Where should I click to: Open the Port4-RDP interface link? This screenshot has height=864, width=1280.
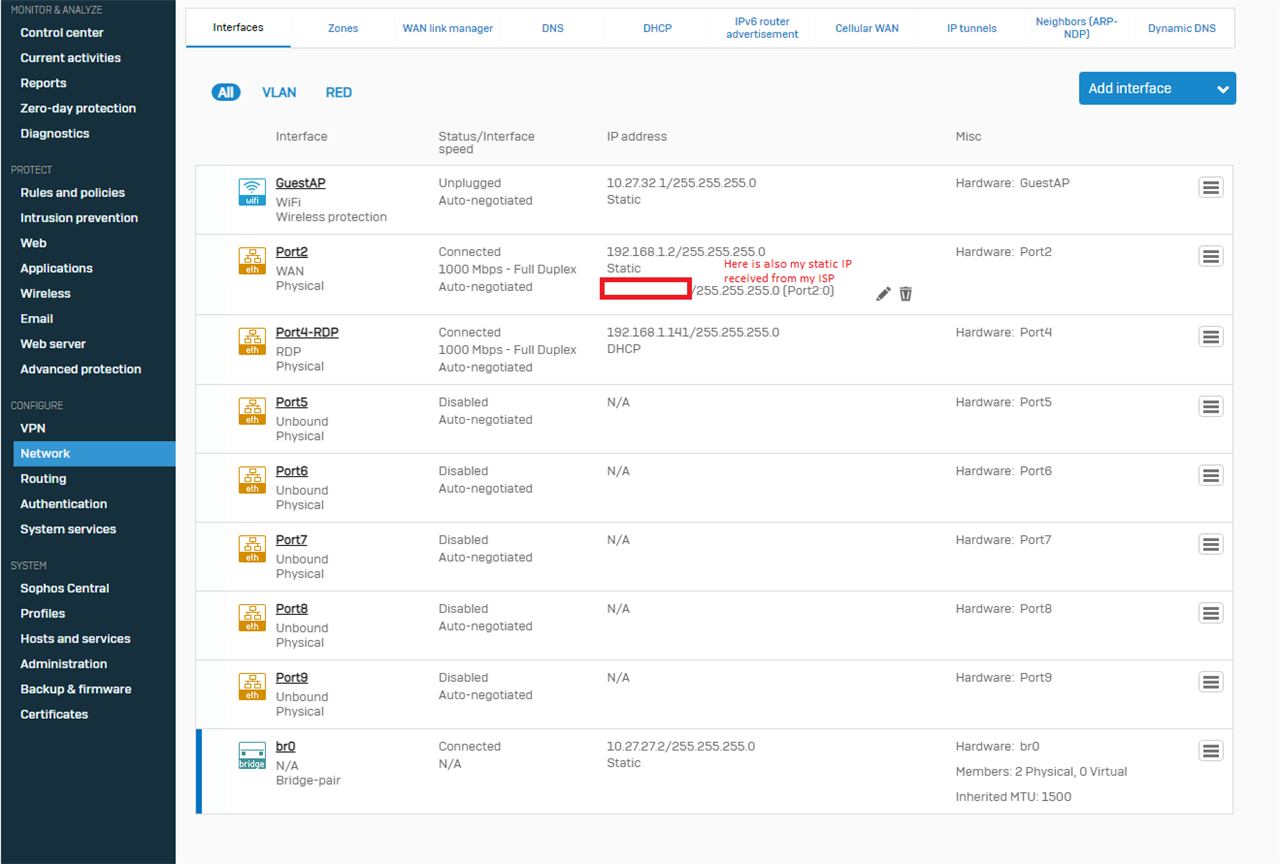307,332
